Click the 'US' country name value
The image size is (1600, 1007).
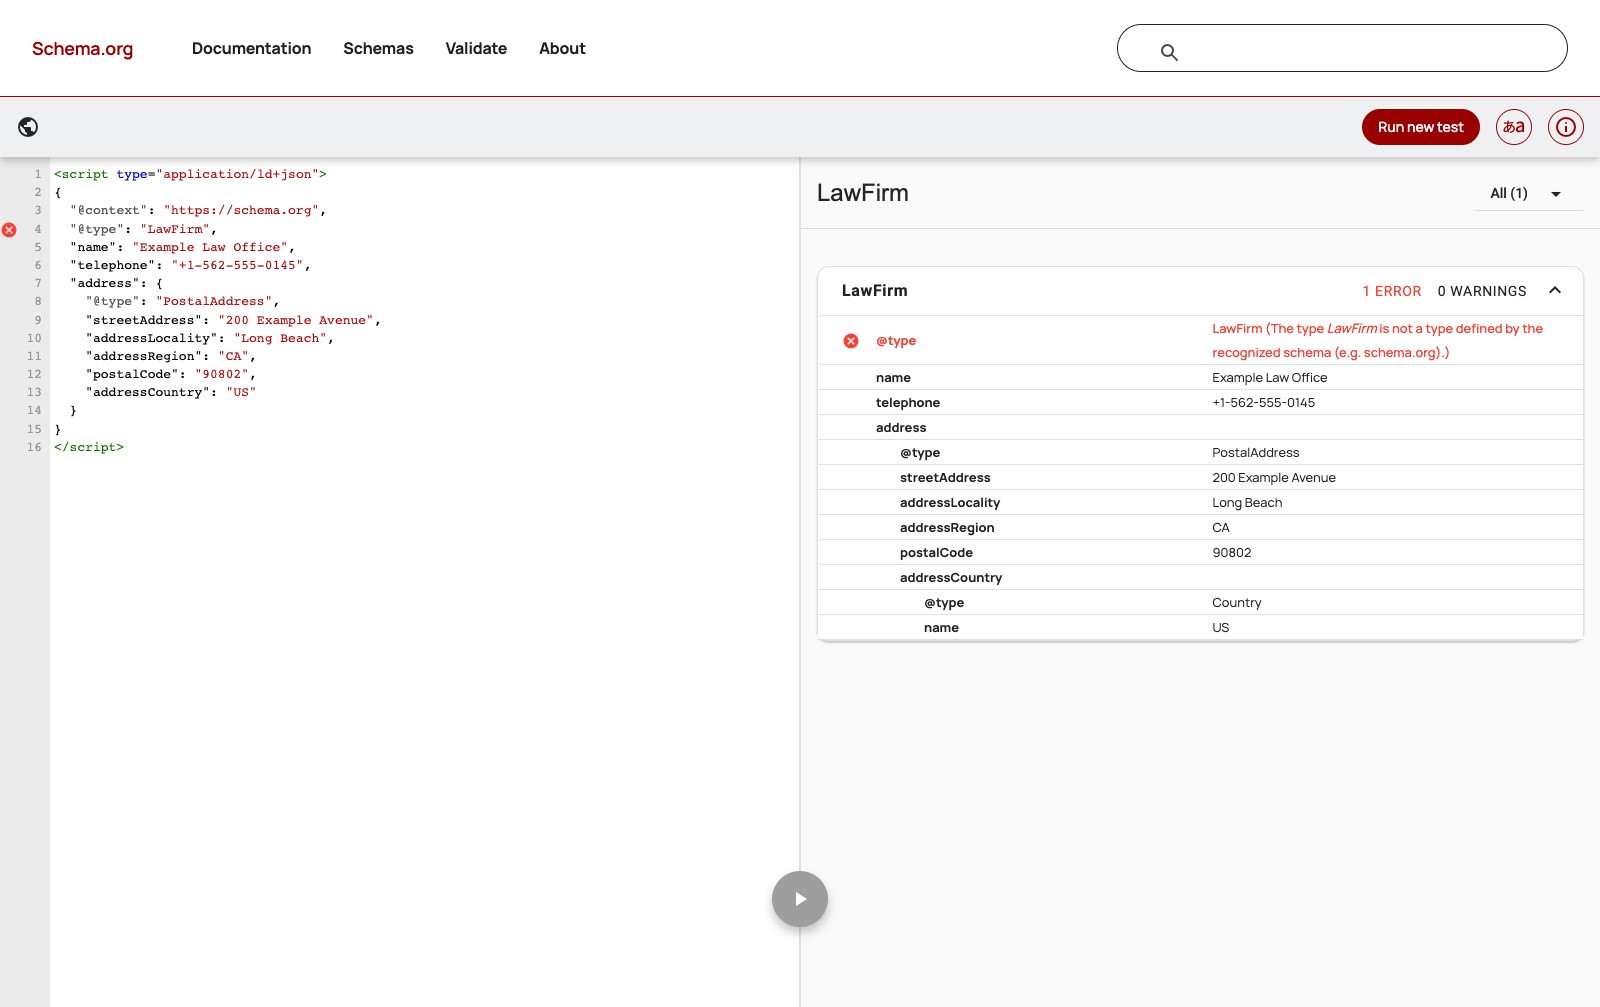1221,628
